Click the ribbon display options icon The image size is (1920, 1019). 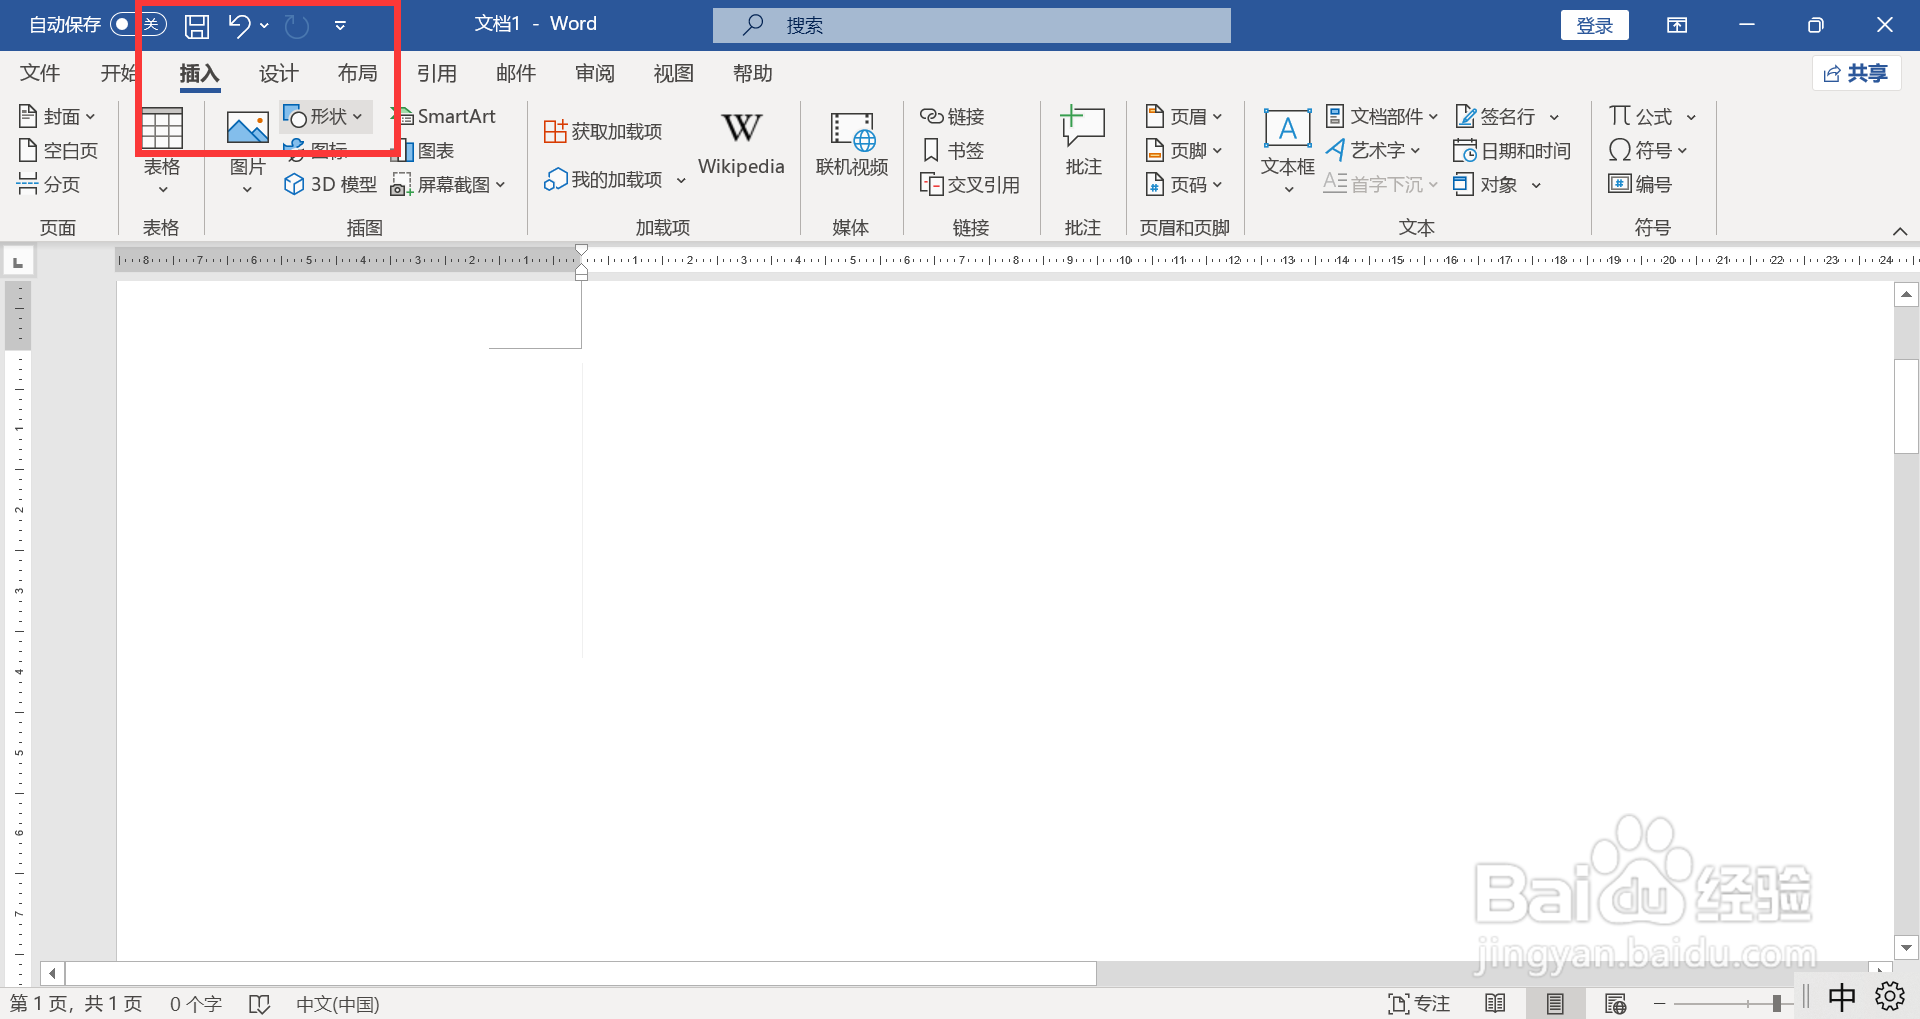(x=1677, y=25)
